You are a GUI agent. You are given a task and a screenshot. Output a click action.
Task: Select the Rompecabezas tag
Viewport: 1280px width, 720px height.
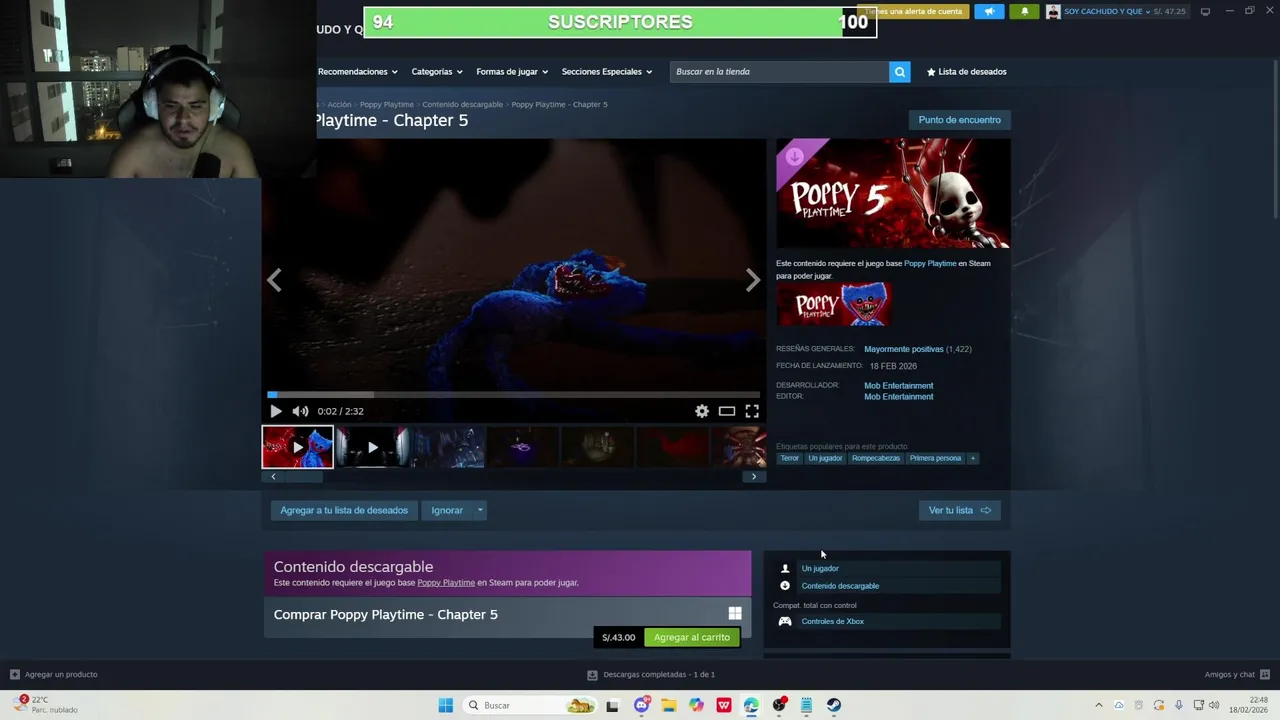coord(876,459)
